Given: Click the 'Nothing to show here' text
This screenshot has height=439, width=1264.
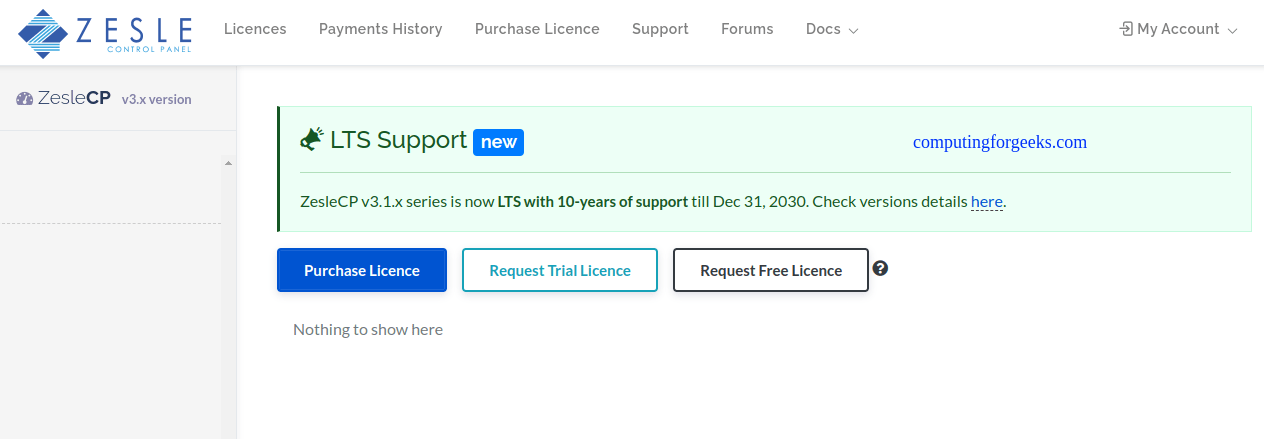Looking at the screenshot, I should [368, 329].
